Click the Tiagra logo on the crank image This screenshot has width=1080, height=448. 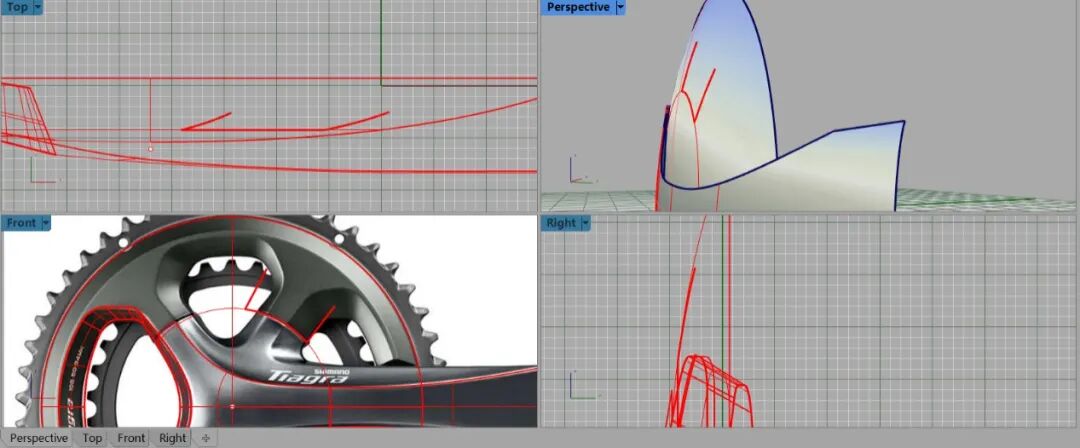tap(308, 377)
